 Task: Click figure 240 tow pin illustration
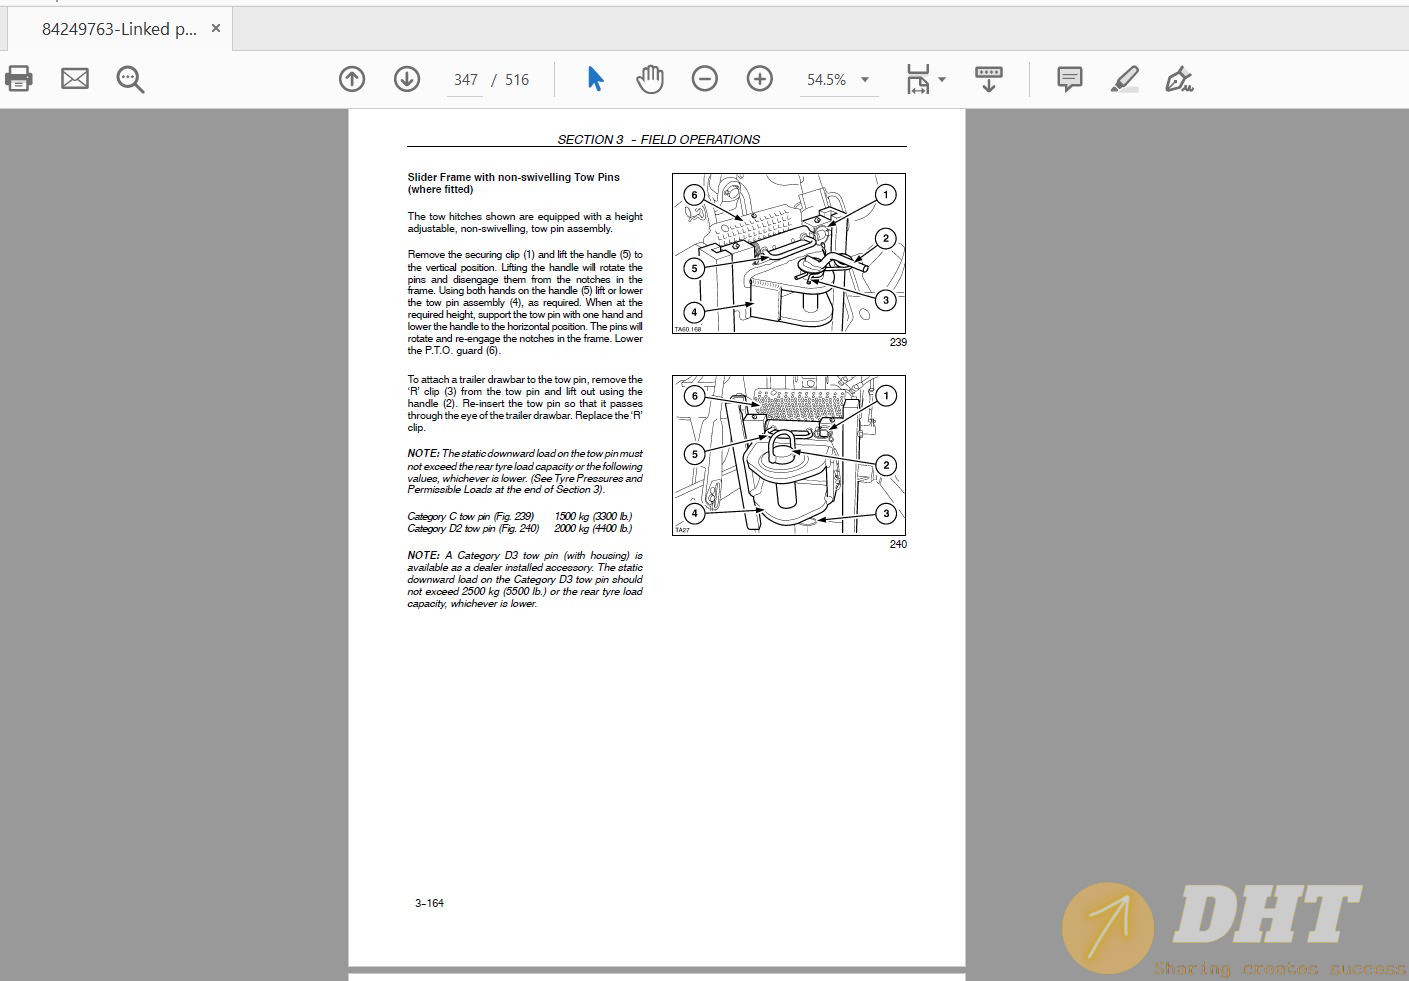(789, 456)
